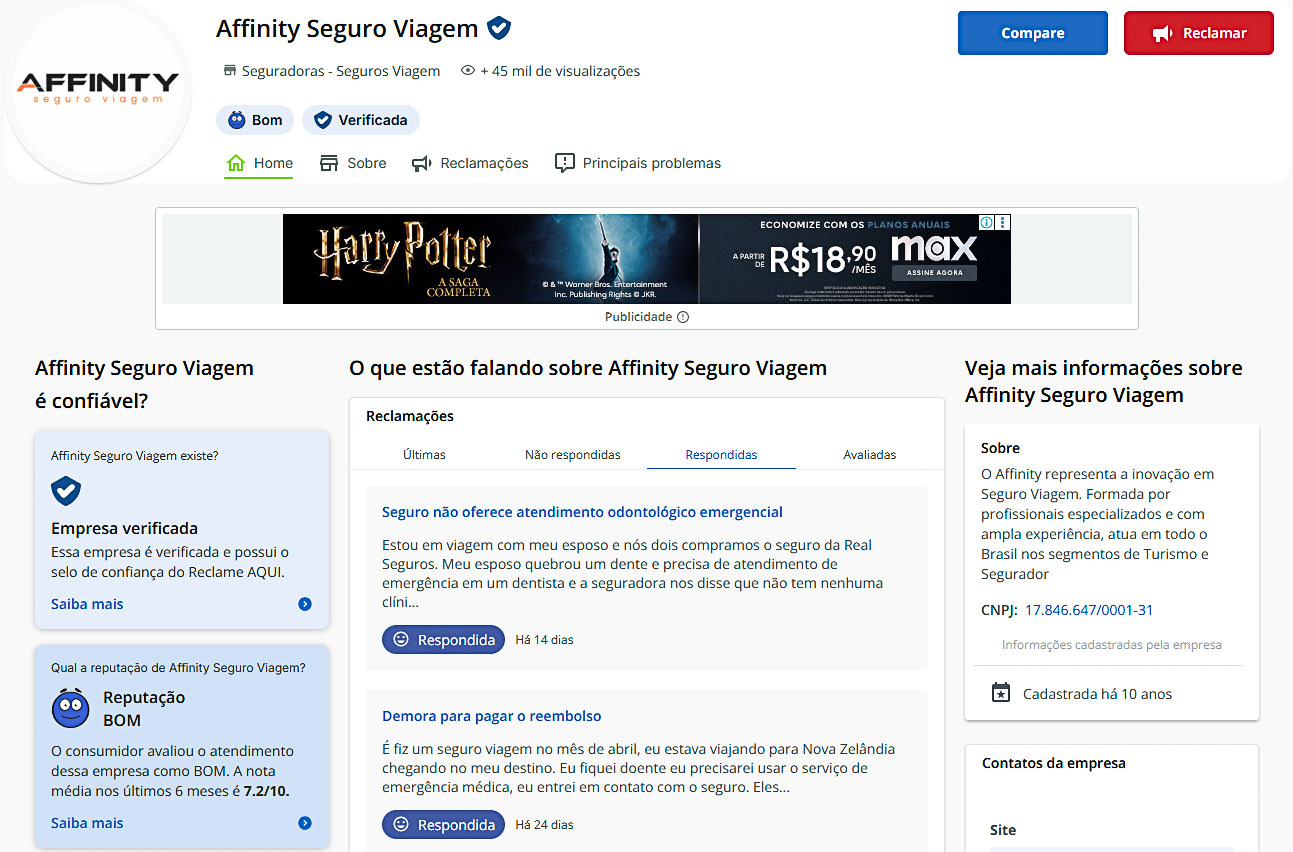Click the Site label under Contatos

1003,830
